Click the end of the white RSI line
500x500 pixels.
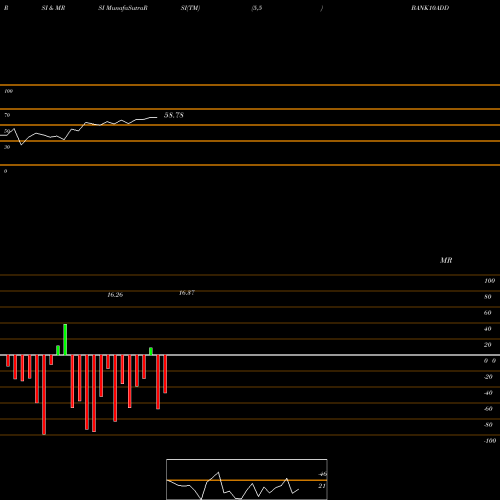(x=156, y=117)
